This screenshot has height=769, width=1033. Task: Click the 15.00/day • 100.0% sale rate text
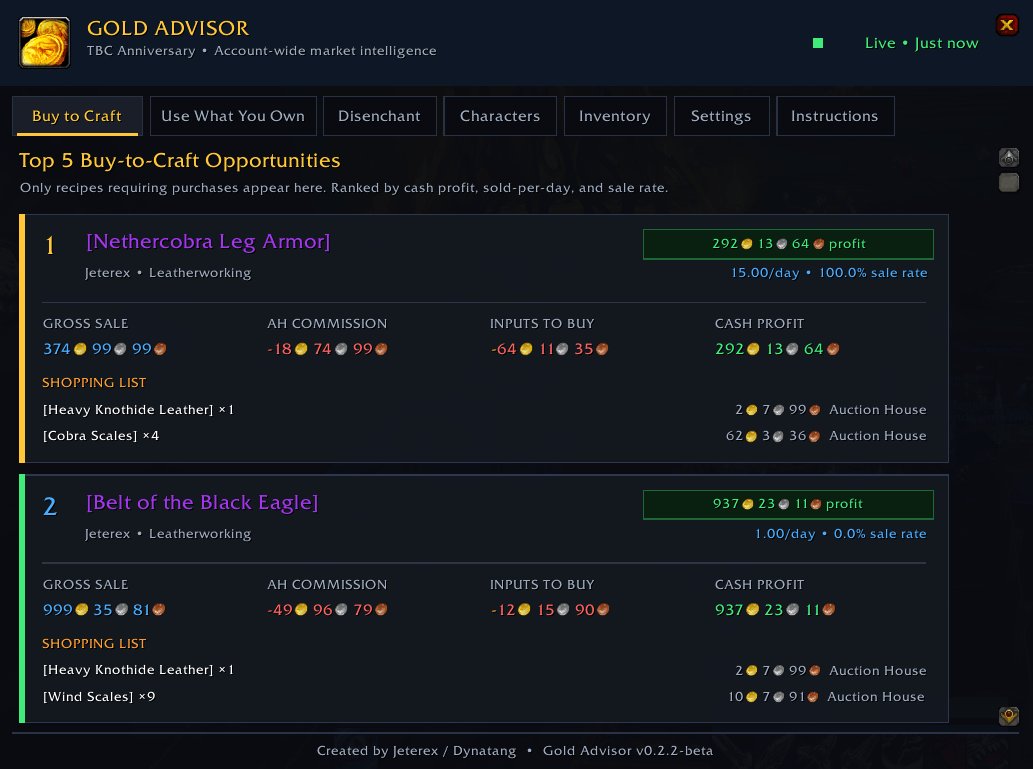(x=829, y=273)
